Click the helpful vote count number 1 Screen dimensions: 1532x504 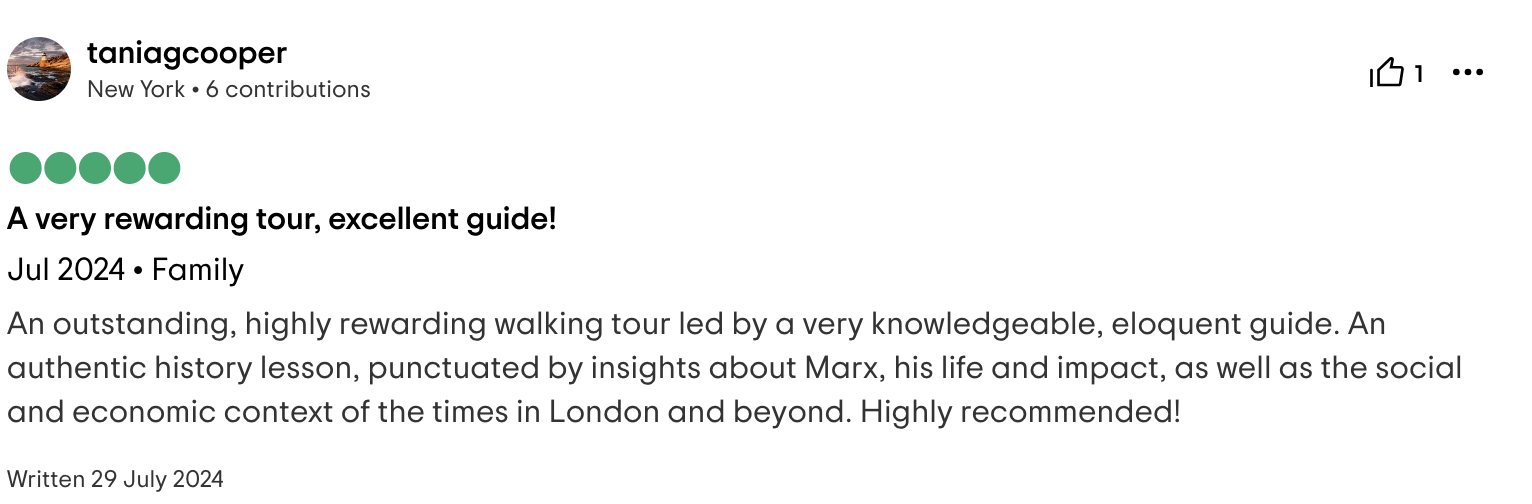(1418, 73)
